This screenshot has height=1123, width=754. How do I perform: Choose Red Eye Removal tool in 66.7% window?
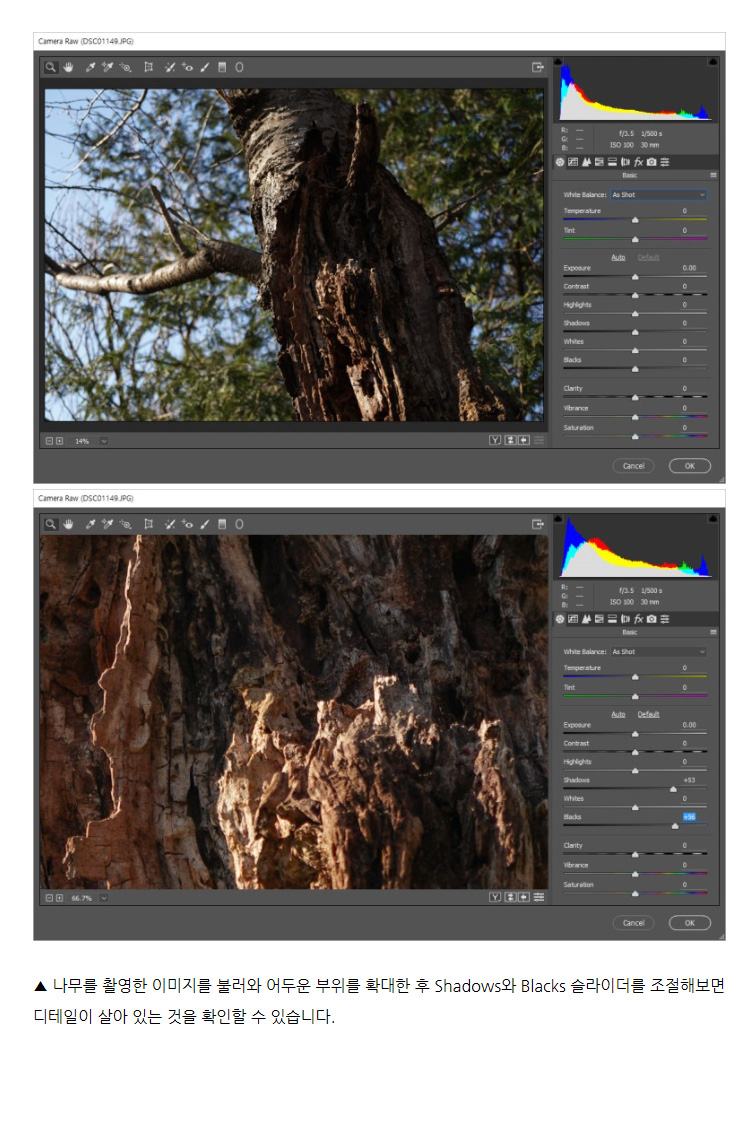188,524
